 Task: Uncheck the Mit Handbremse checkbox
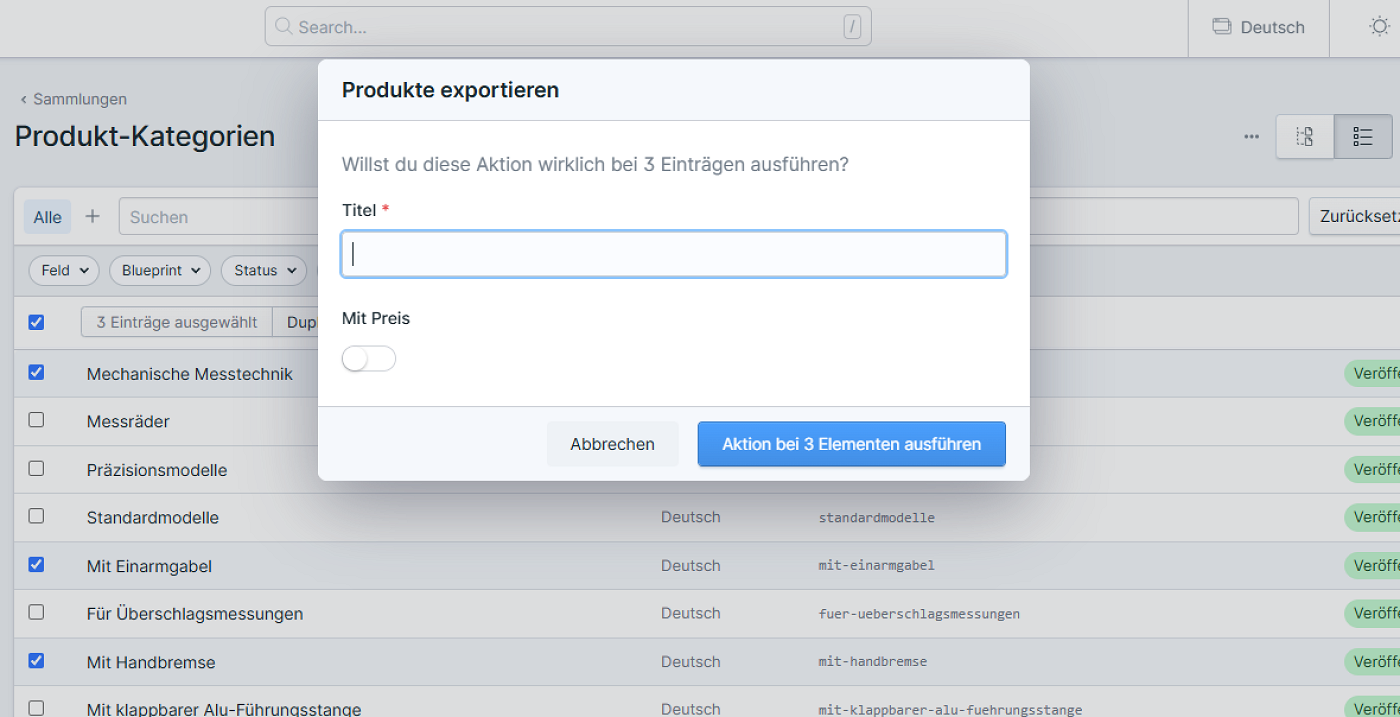pos(36,660)
